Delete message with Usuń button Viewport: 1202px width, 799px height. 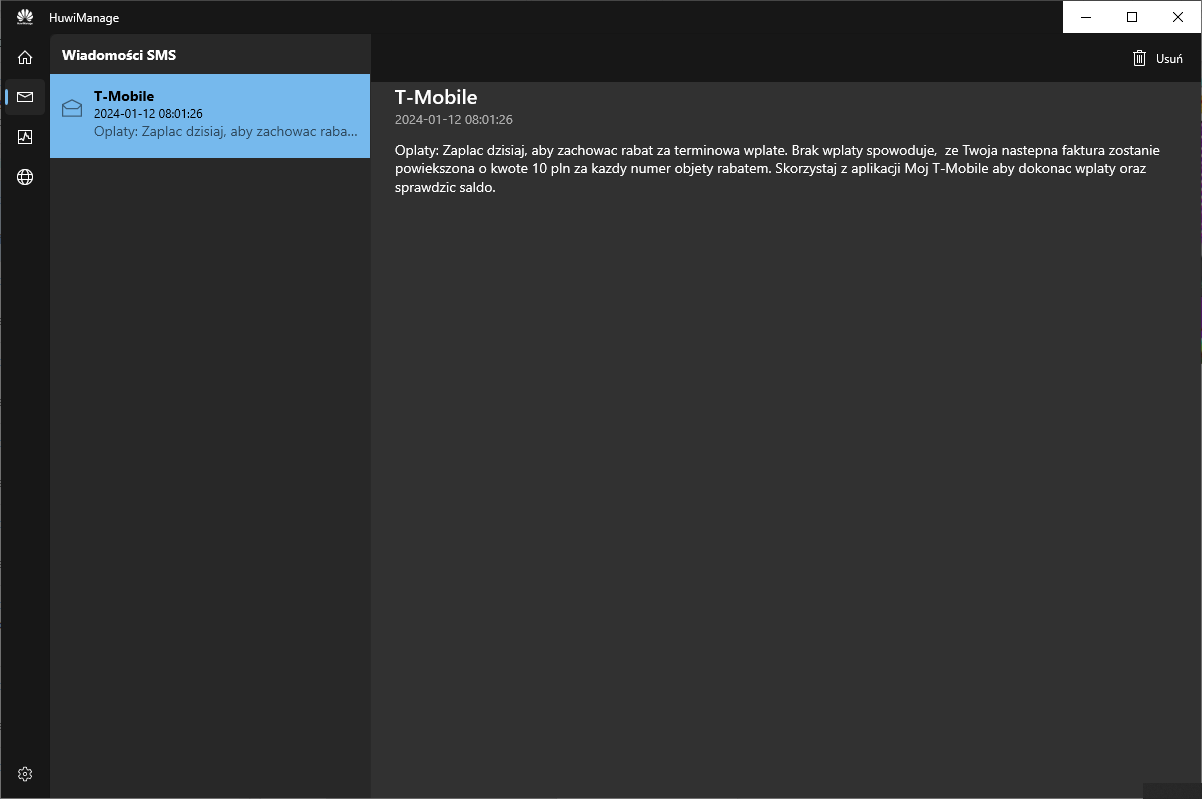coord(1157,58)
